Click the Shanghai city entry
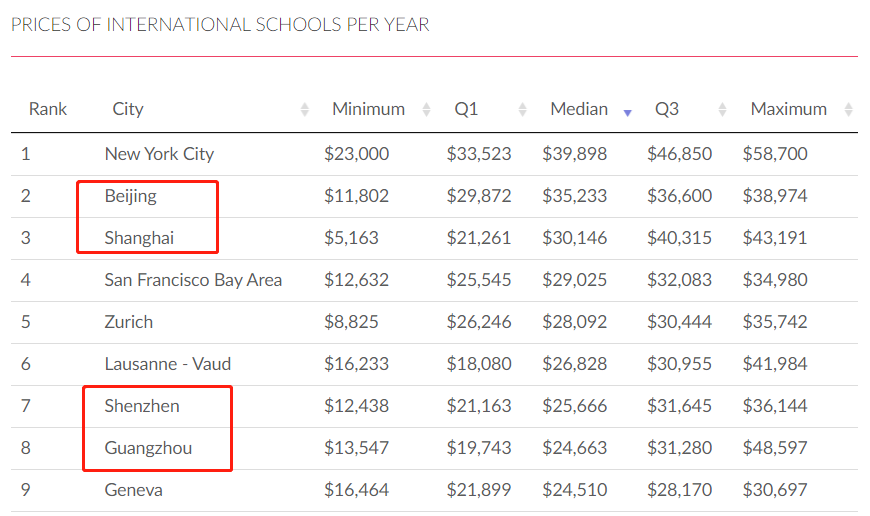The image size is (870, 516). (139, 238)
